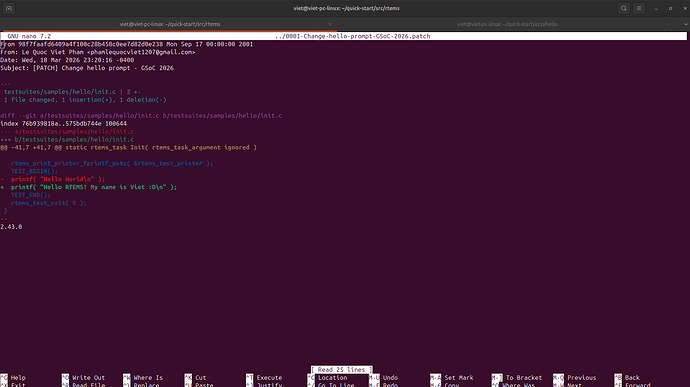Image resolution: width=690 pixels, height=387 pixels.
Task: Open a new terminal tab with the title bar icon
Action: tap(9, 8)
